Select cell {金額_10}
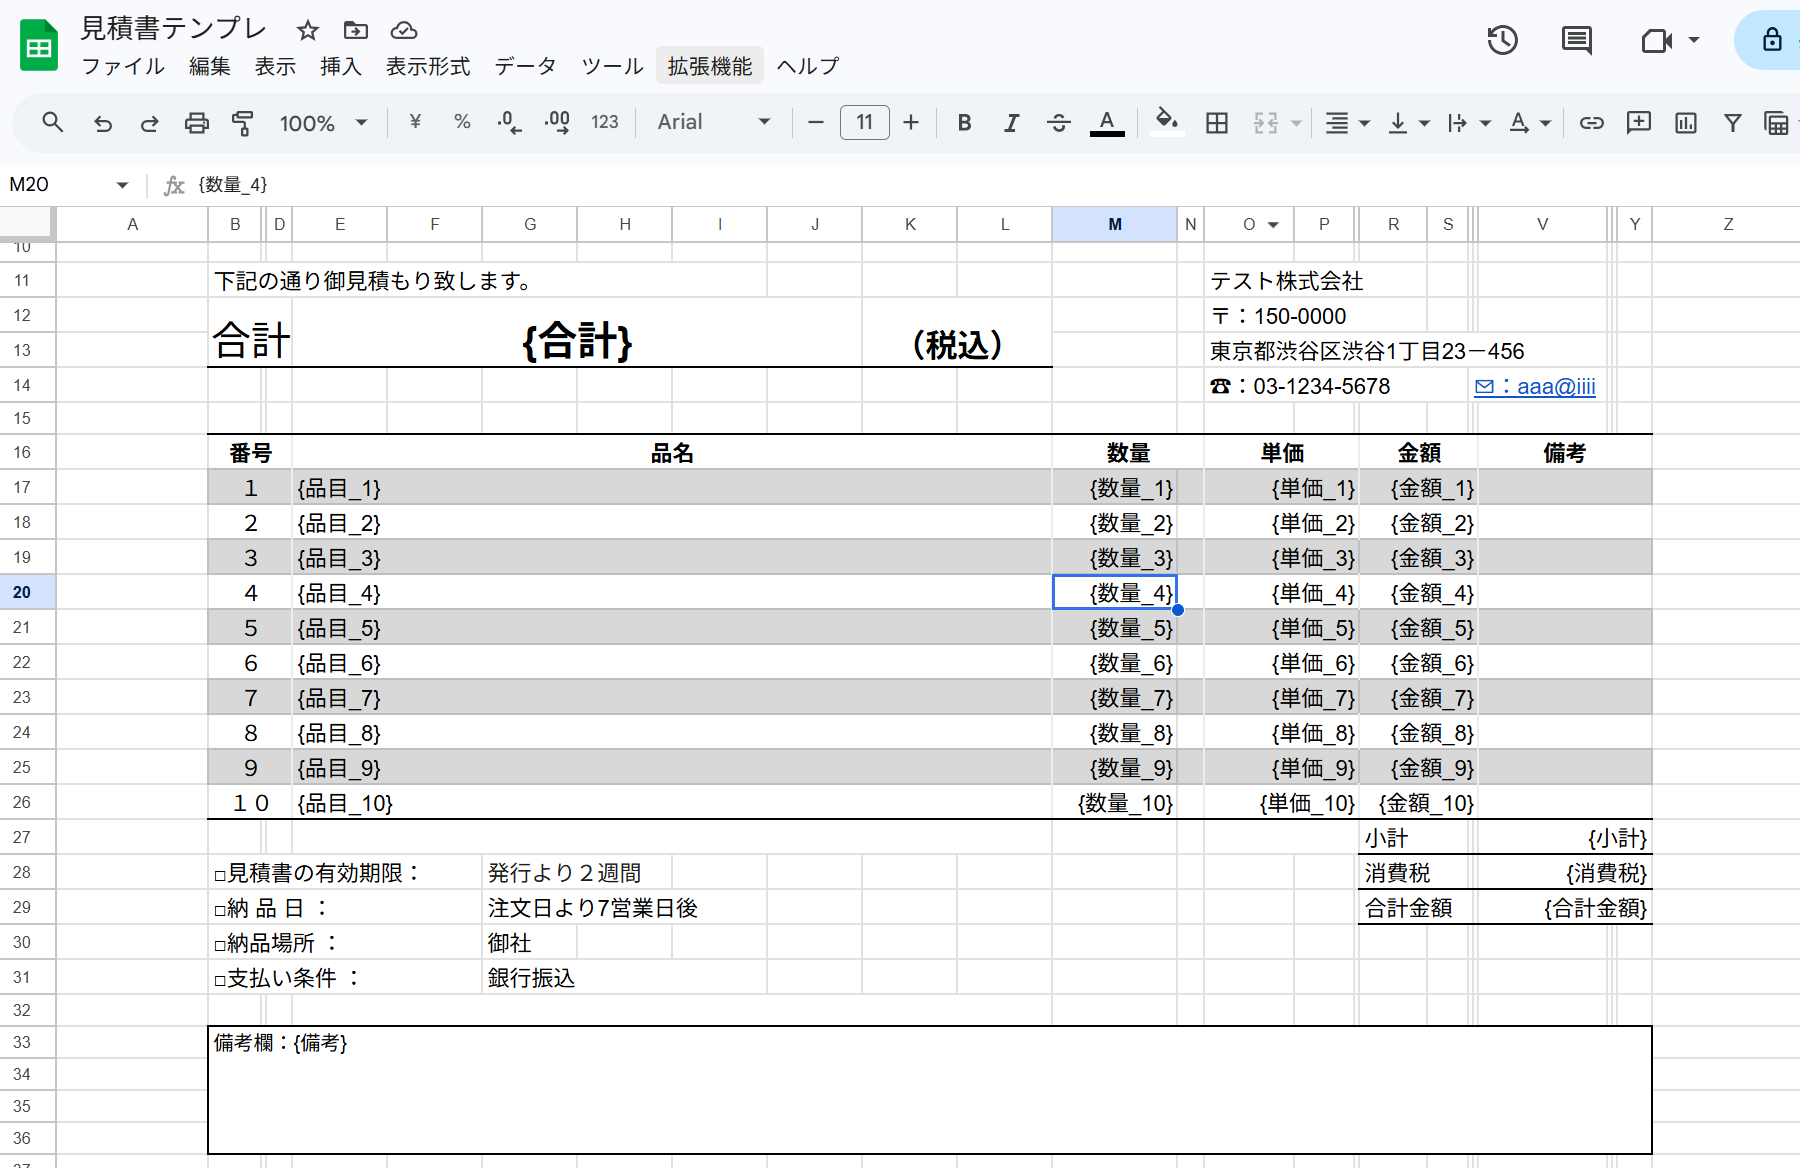 (1418, 803)
